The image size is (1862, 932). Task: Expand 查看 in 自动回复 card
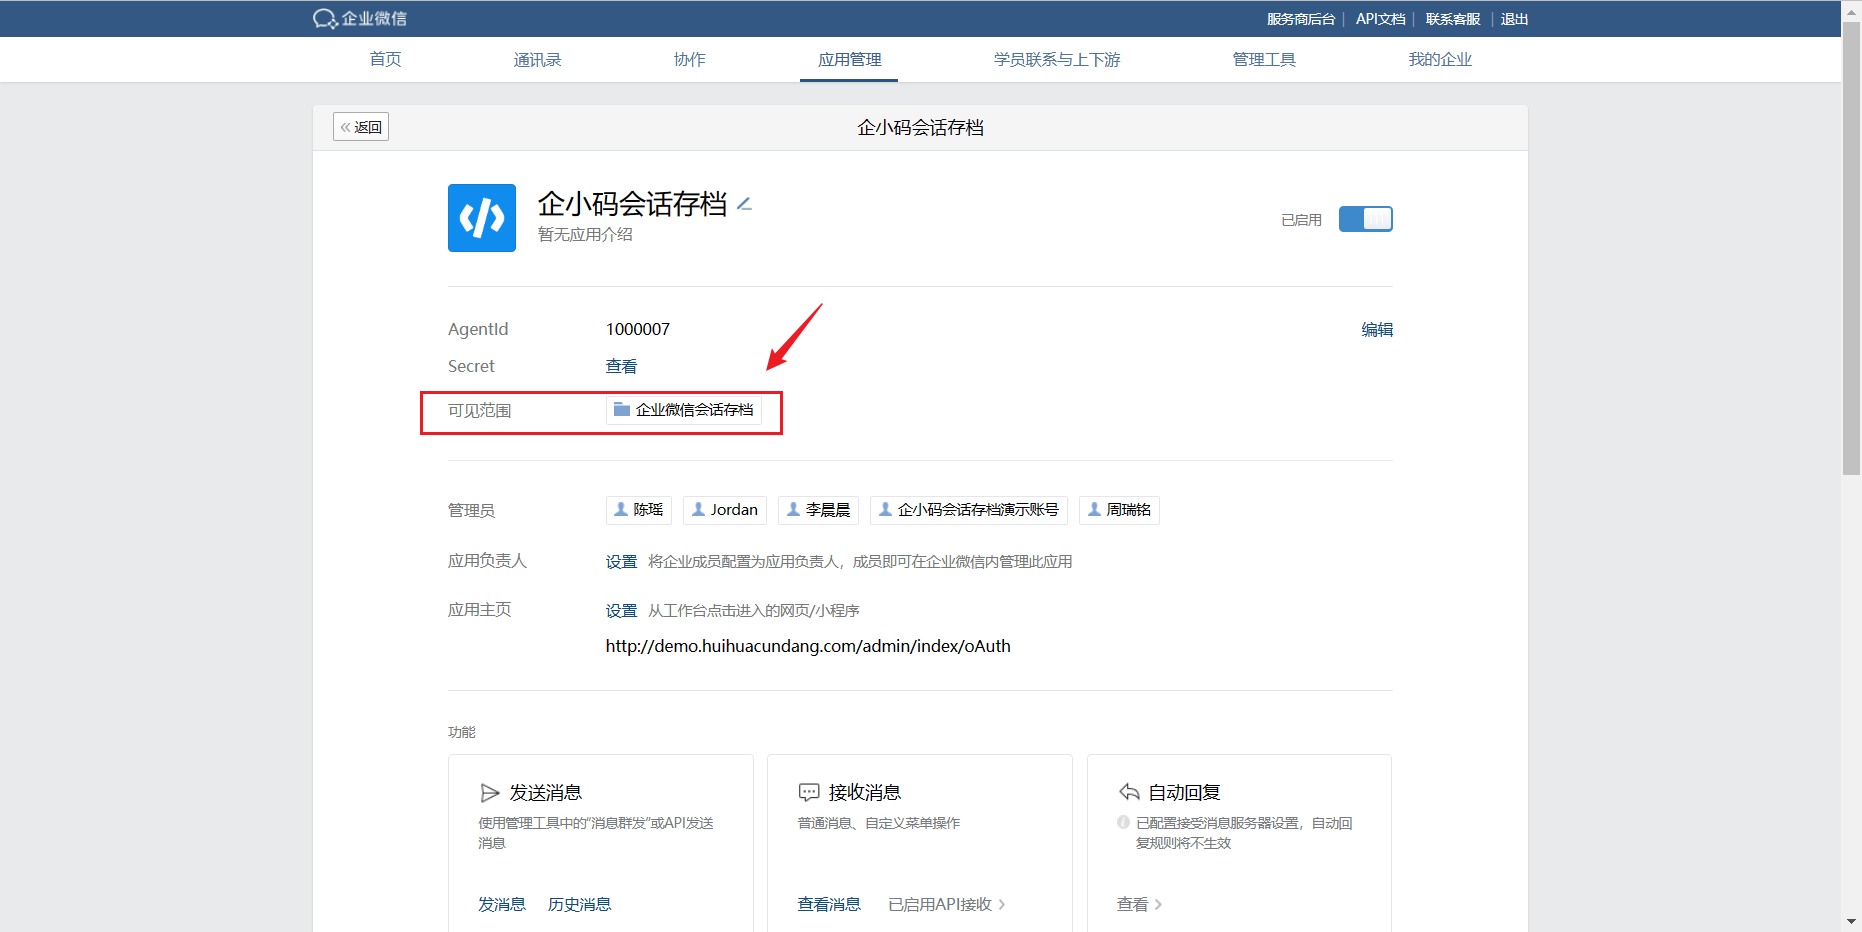pos(1139,904)
